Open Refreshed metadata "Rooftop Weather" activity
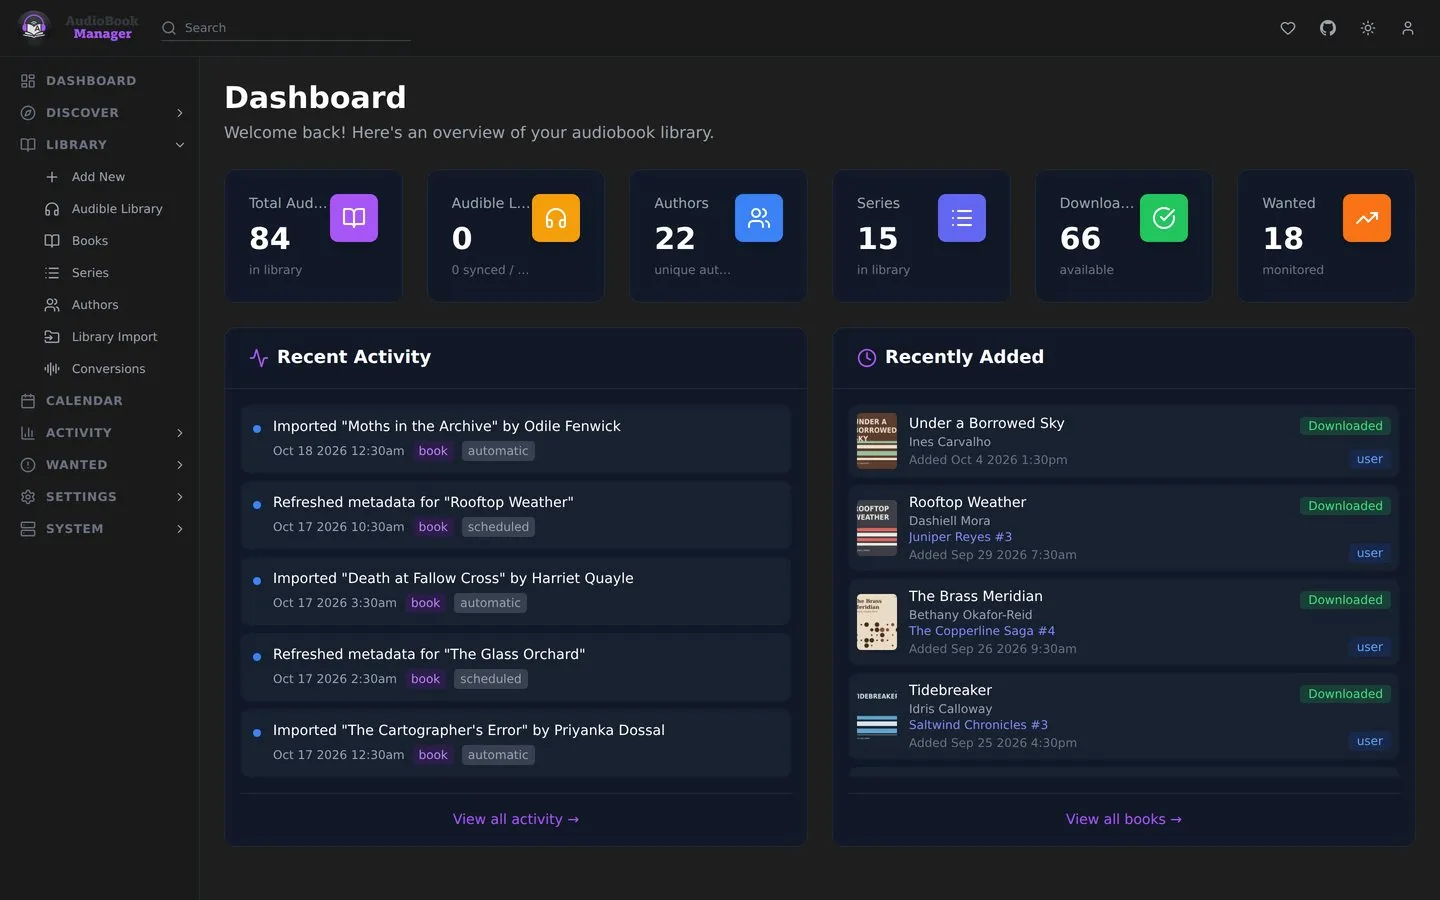 point(516,515)
